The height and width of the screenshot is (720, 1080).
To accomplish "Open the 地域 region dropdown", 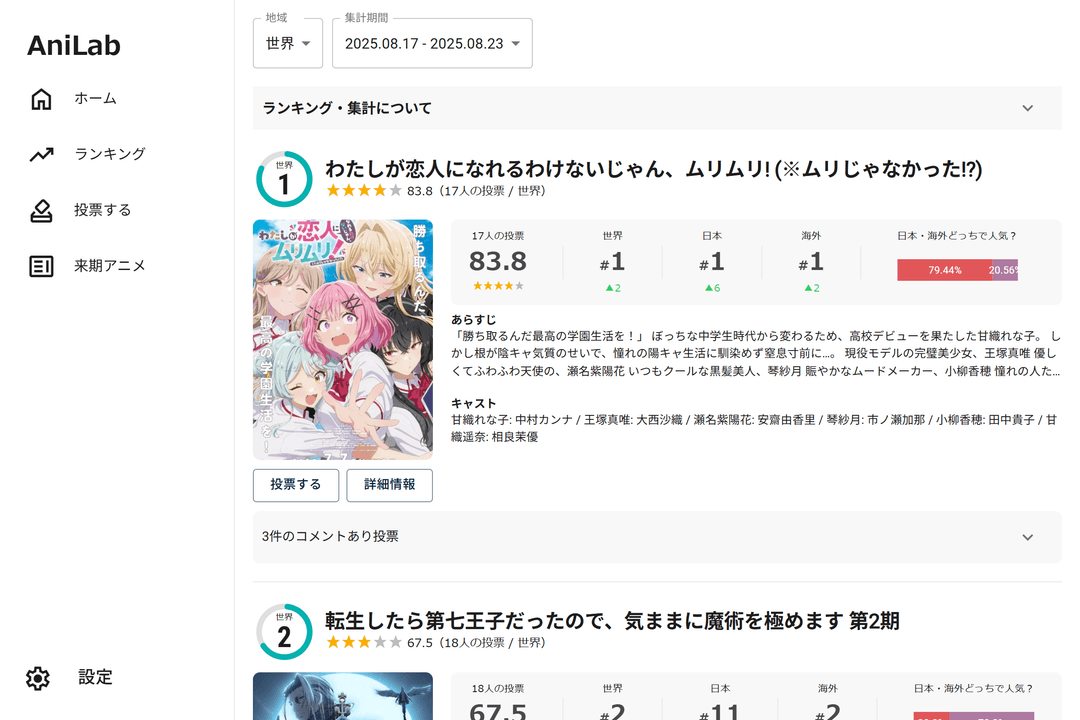I will [x=288, y=43].
